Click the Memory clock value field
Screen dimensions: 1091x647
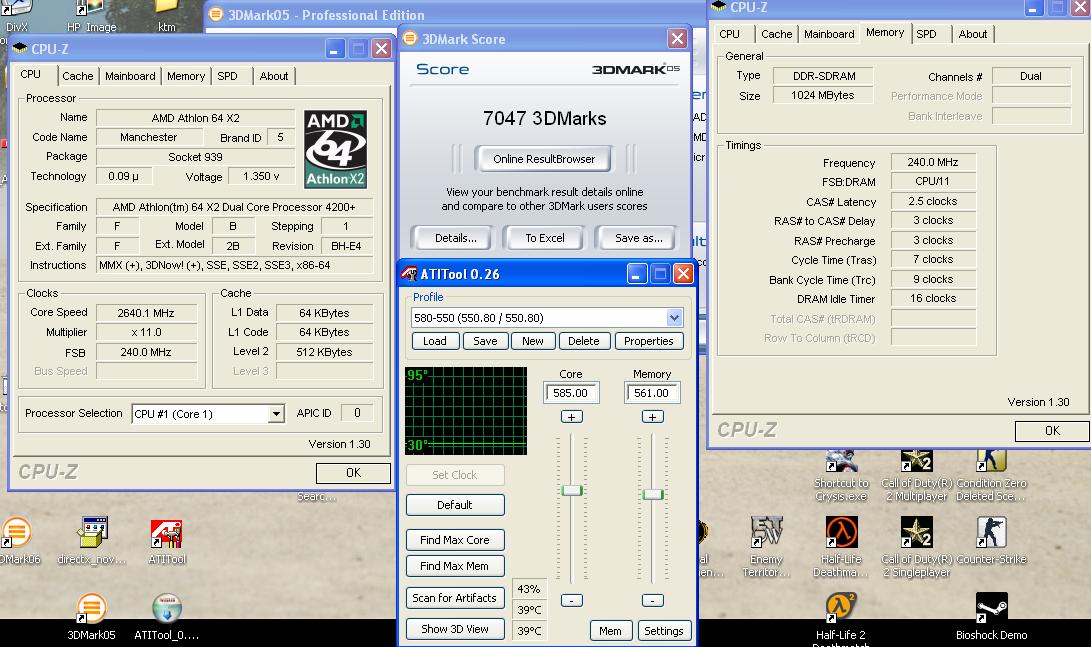[652, 393]
